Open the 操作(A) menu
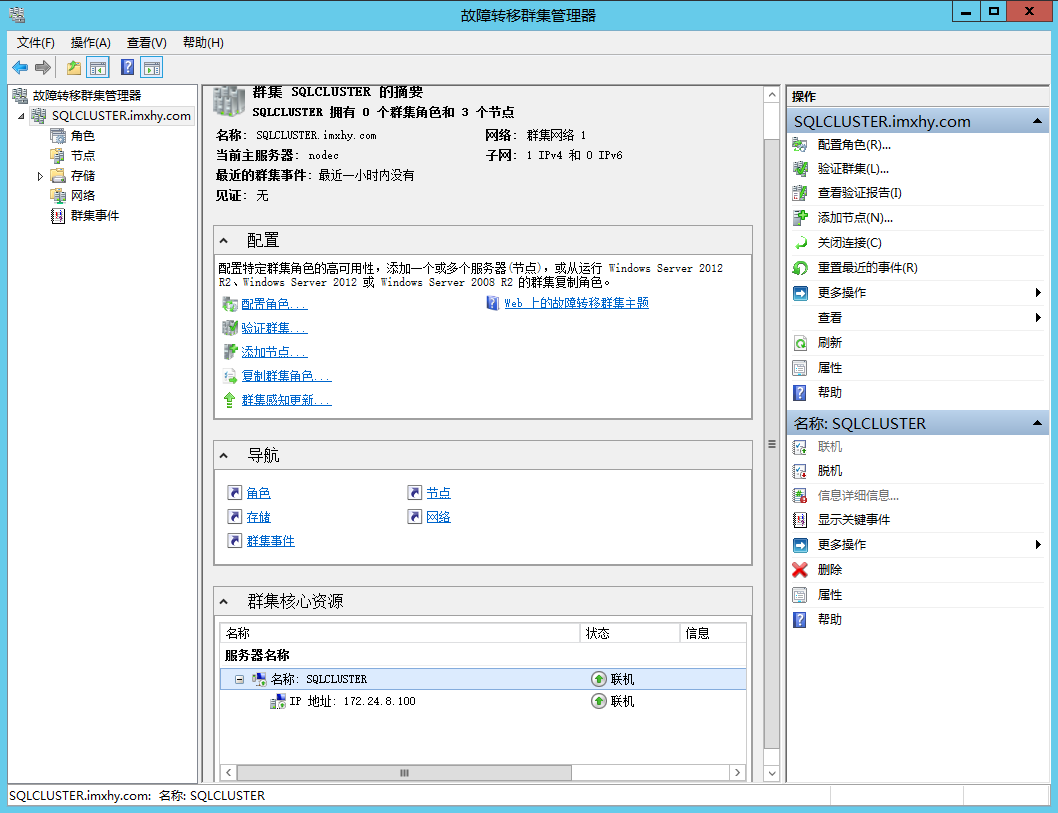 point(90,43)
